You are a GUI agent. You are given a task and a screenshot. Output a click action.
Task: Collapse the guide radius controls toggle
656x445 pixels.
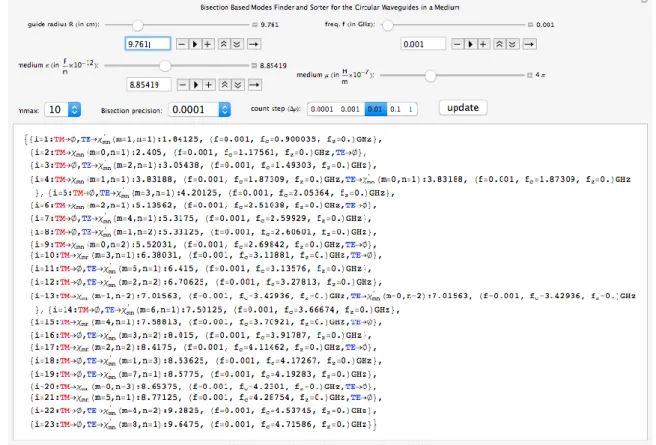click(255, 25)
